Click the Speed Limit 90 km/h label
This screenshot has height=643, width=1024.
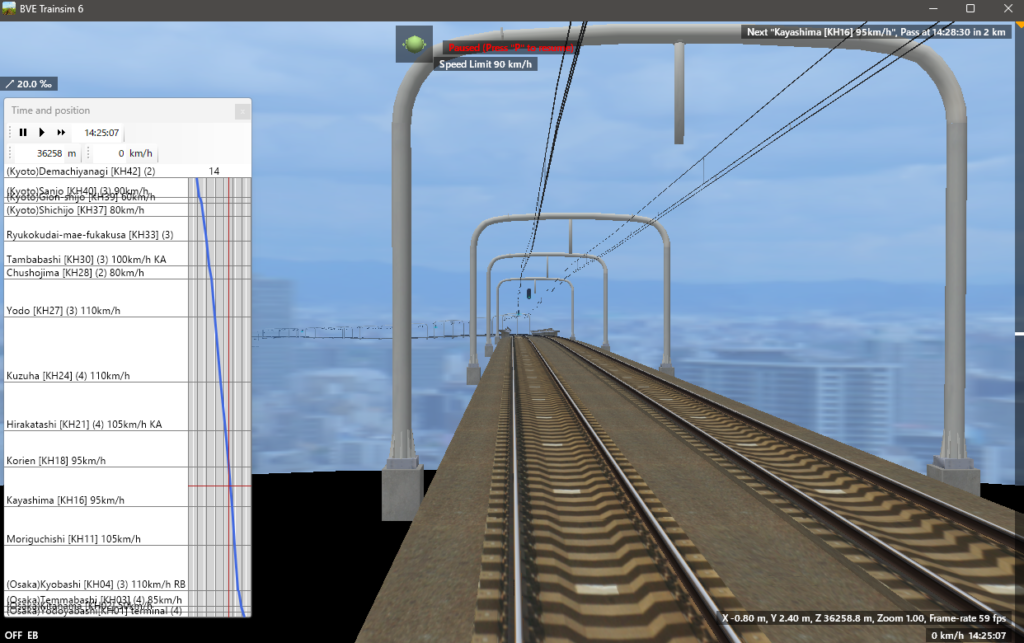tap(486, 64)
